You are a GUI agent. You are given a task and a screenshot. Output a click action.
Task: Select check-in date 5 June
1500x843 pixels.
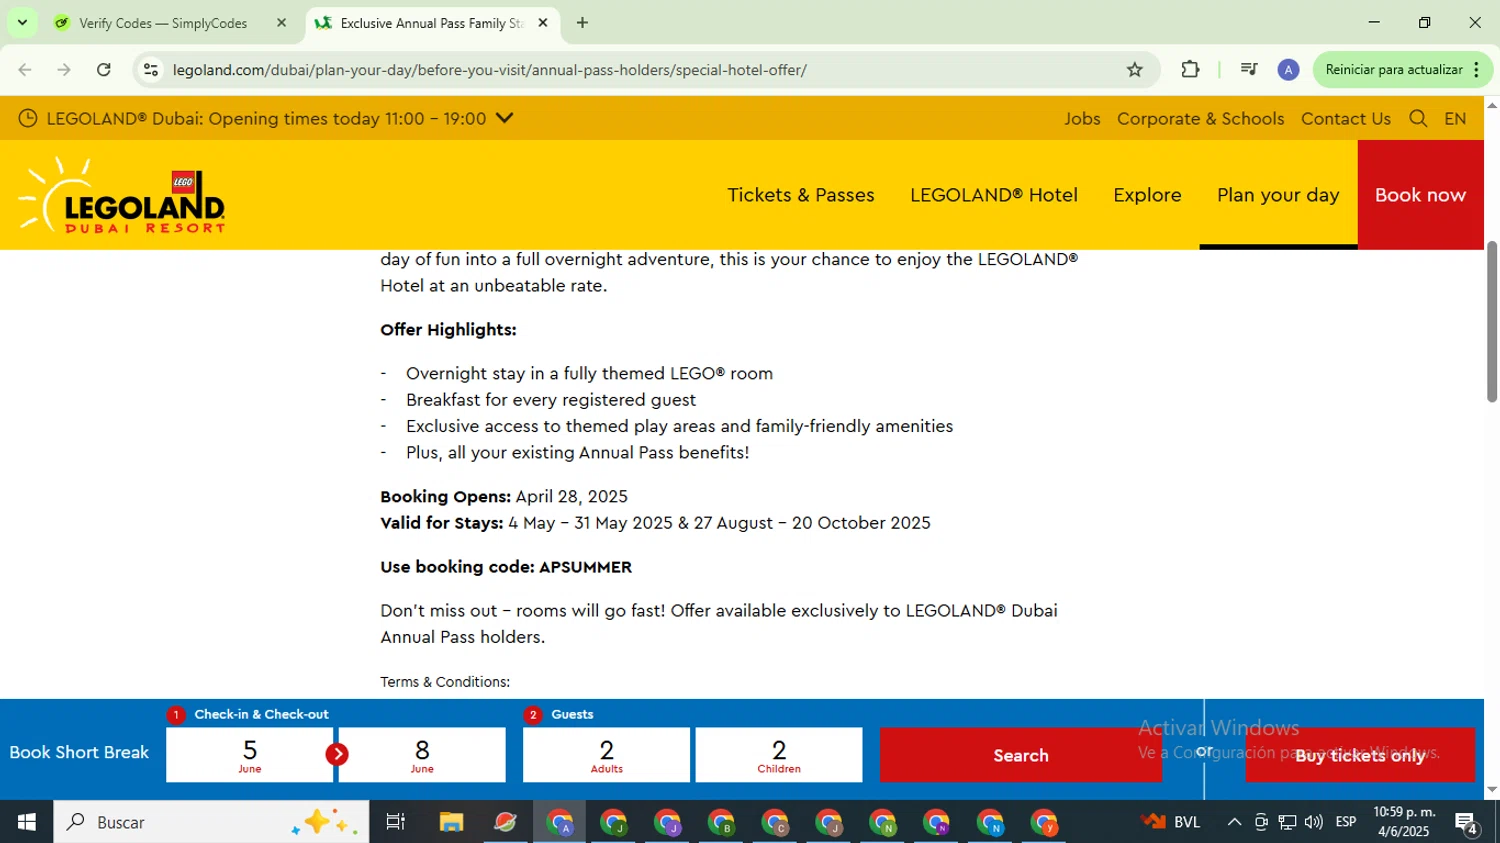pyautogui.click(x=249, y=755)
